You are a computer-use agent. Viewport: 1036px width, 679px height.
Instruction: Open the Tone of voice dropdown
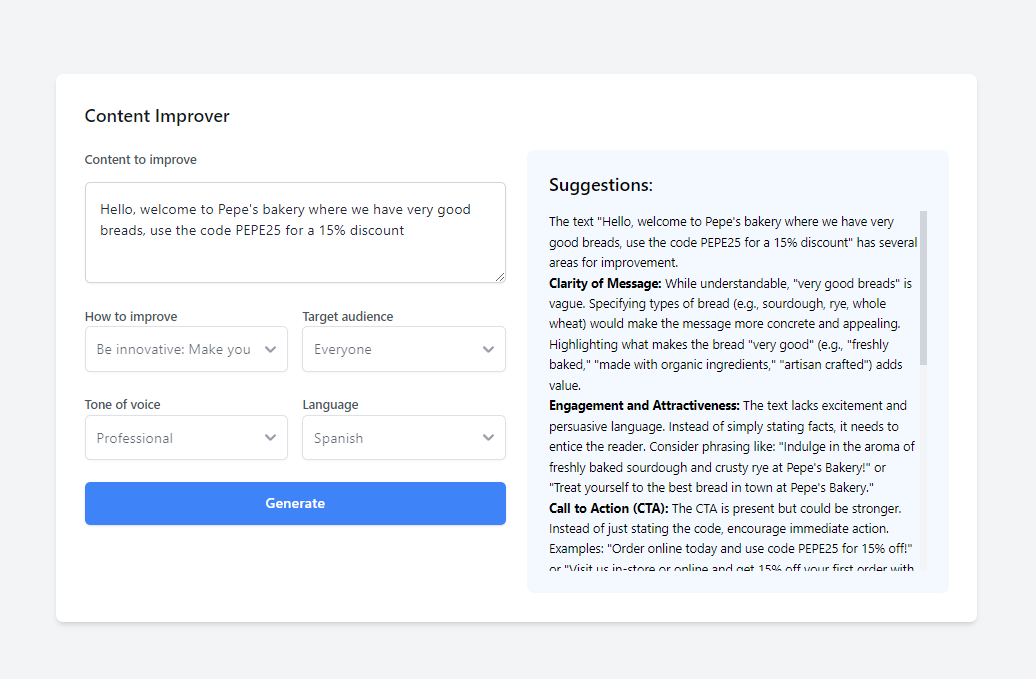tap(186, 437)
